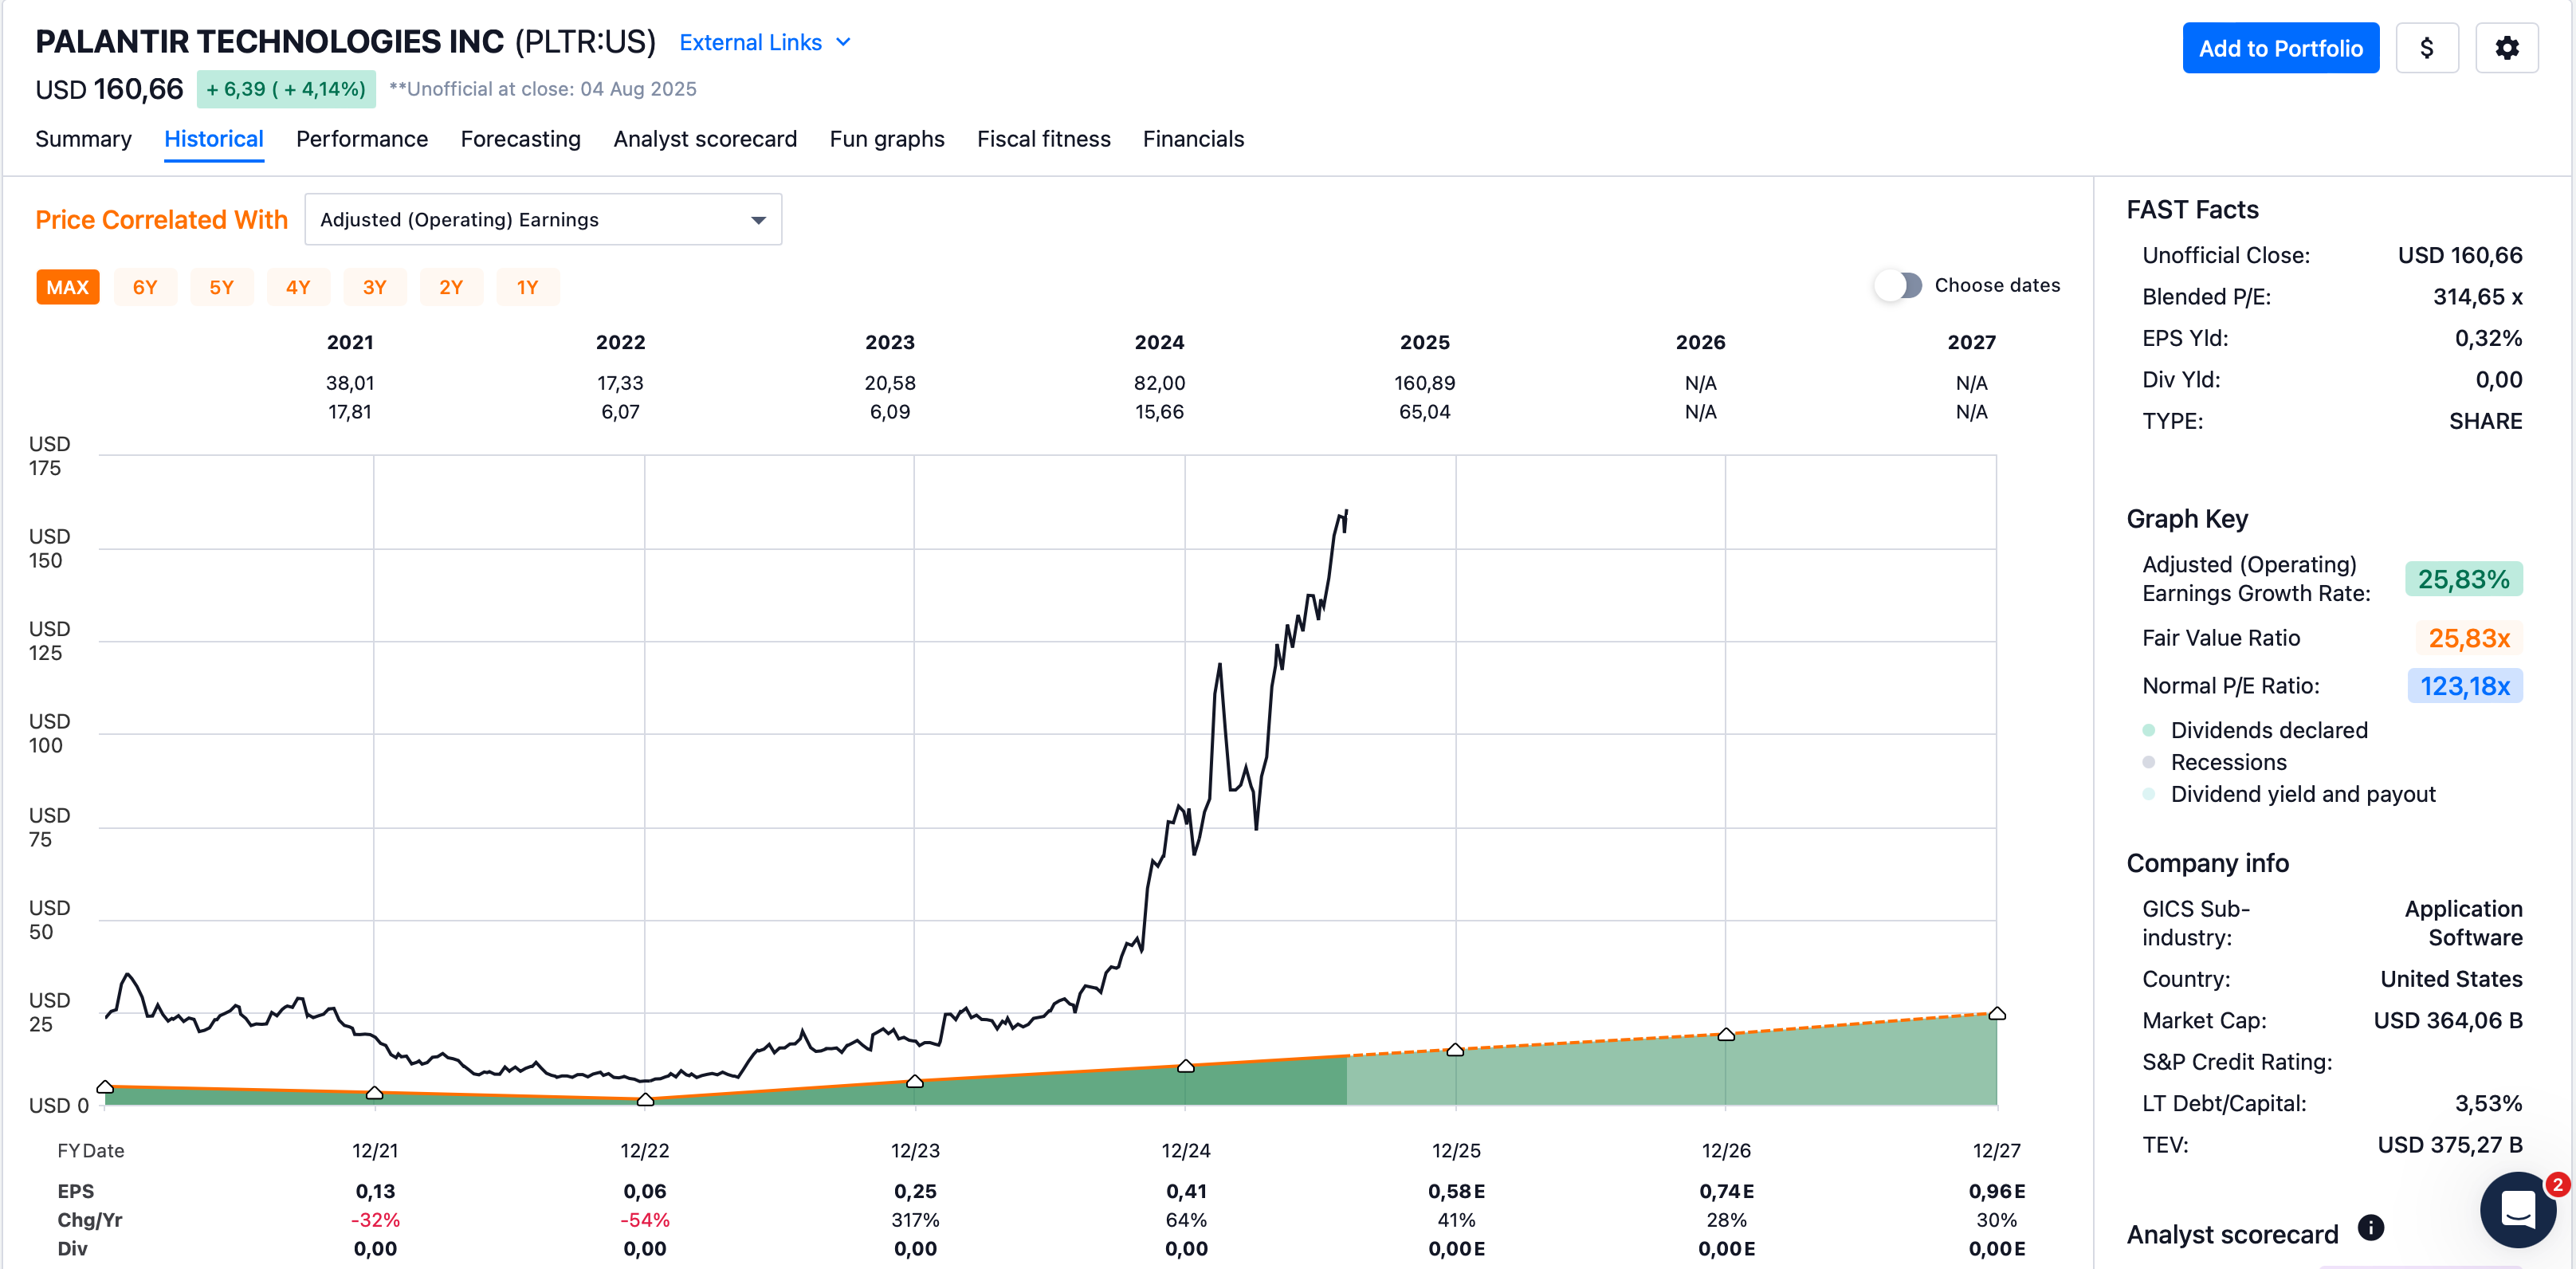Click the Chg/Yr value 317%
Screen dimensions: 2576x1269
tap(915, 1220)
